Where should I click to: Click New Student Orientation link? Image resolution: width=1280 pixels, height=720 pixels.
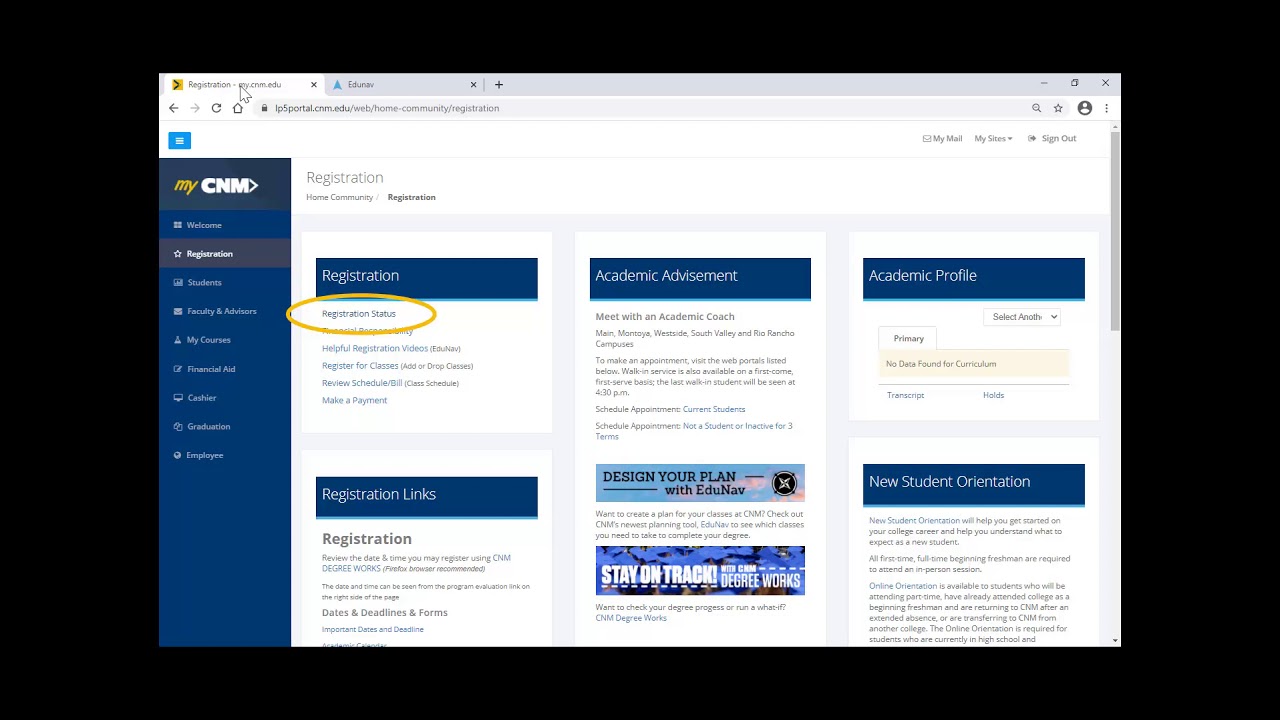(914, 520)
